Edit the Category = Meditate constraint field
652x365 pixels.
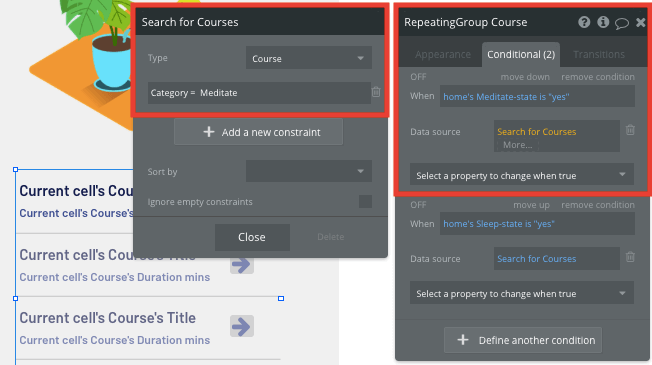(259, 93)
